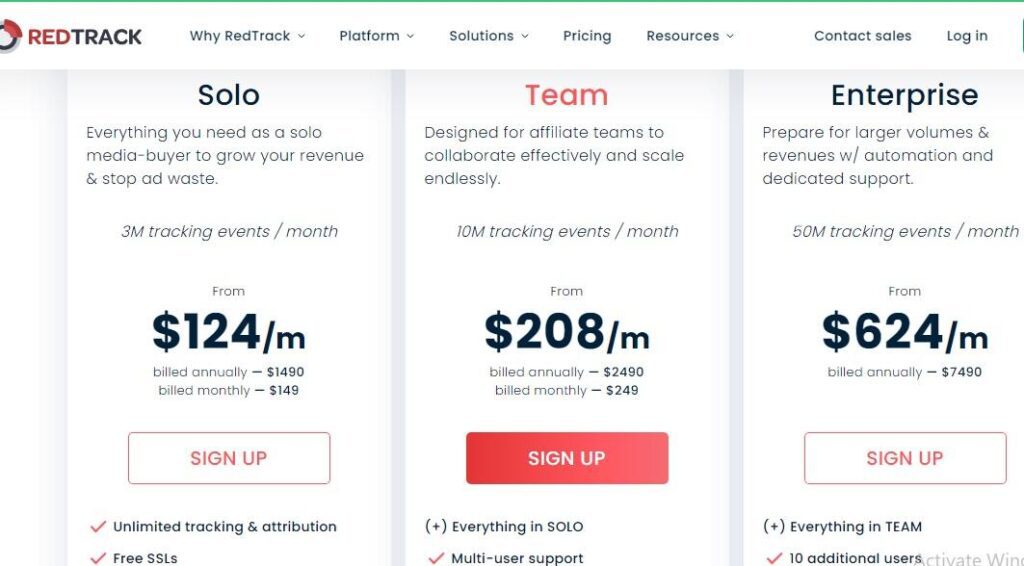Open the Platform dropdown menu
1024x566 pixels.
pyautogui.click(x=376, y=36)
